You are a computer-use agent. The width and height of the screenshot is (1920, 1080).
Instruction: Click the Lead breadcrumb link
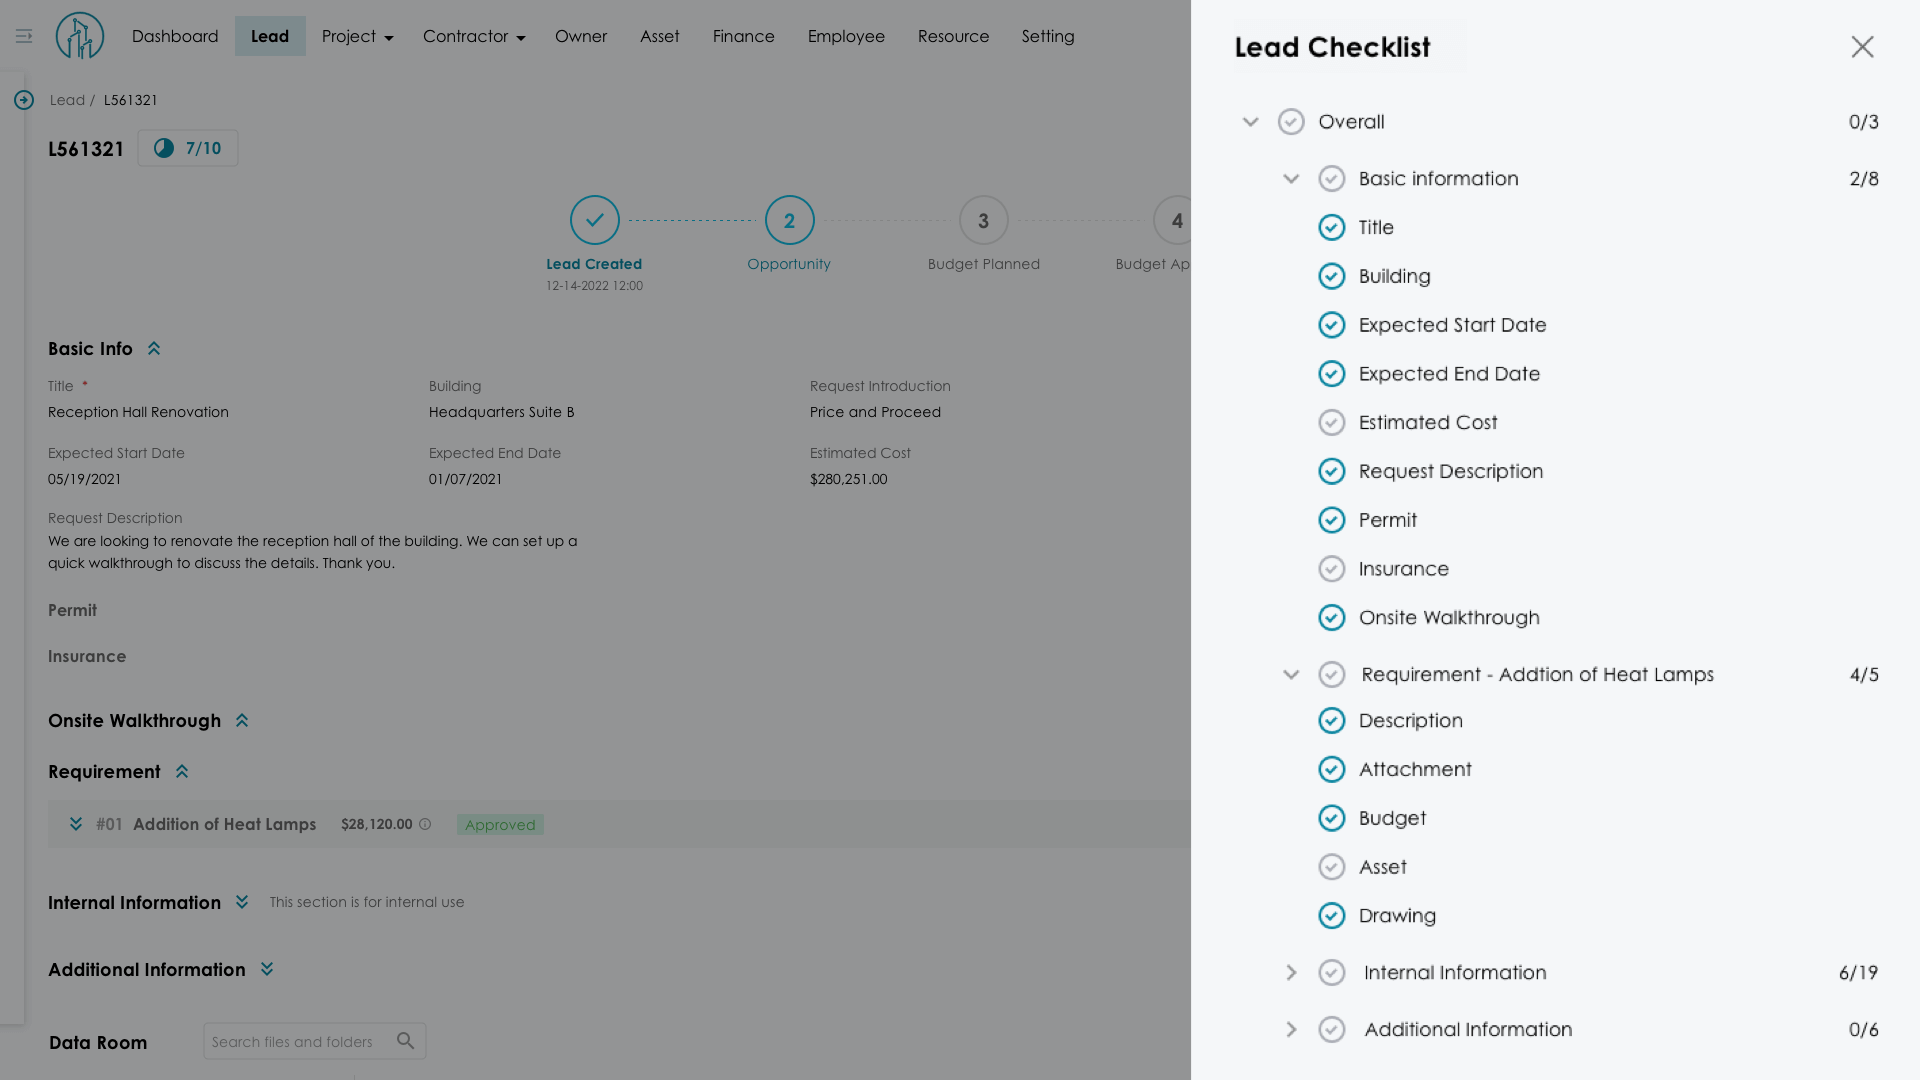coord(67,100)
